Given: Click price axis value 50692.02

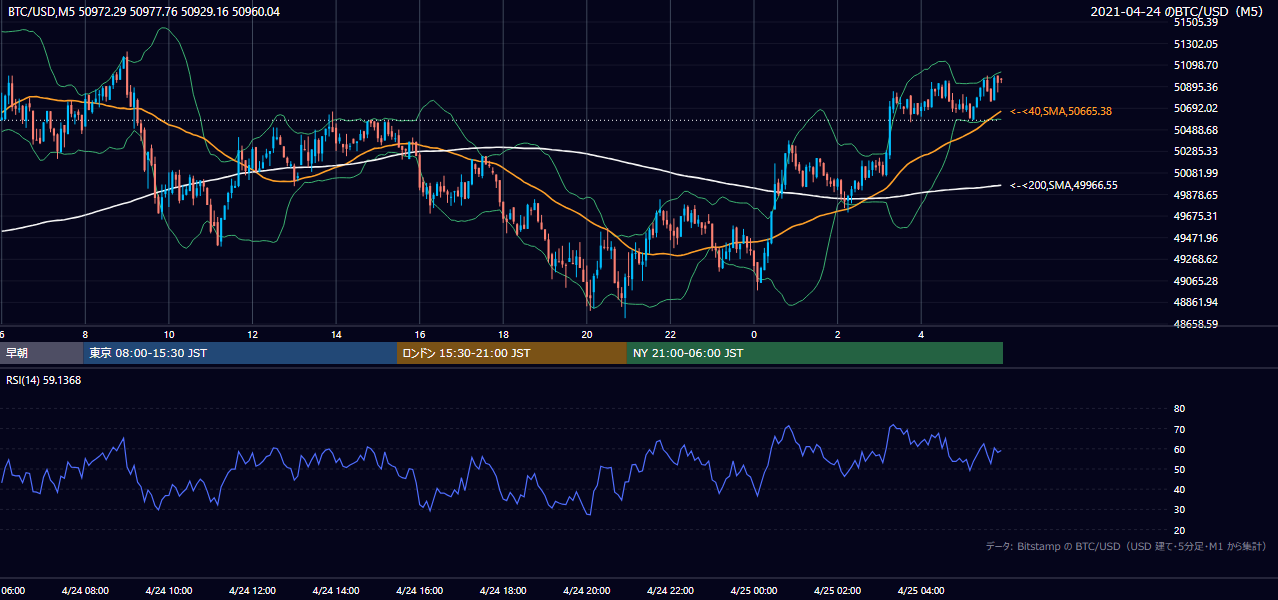Looking at the screenshot, I should 1195,108.
